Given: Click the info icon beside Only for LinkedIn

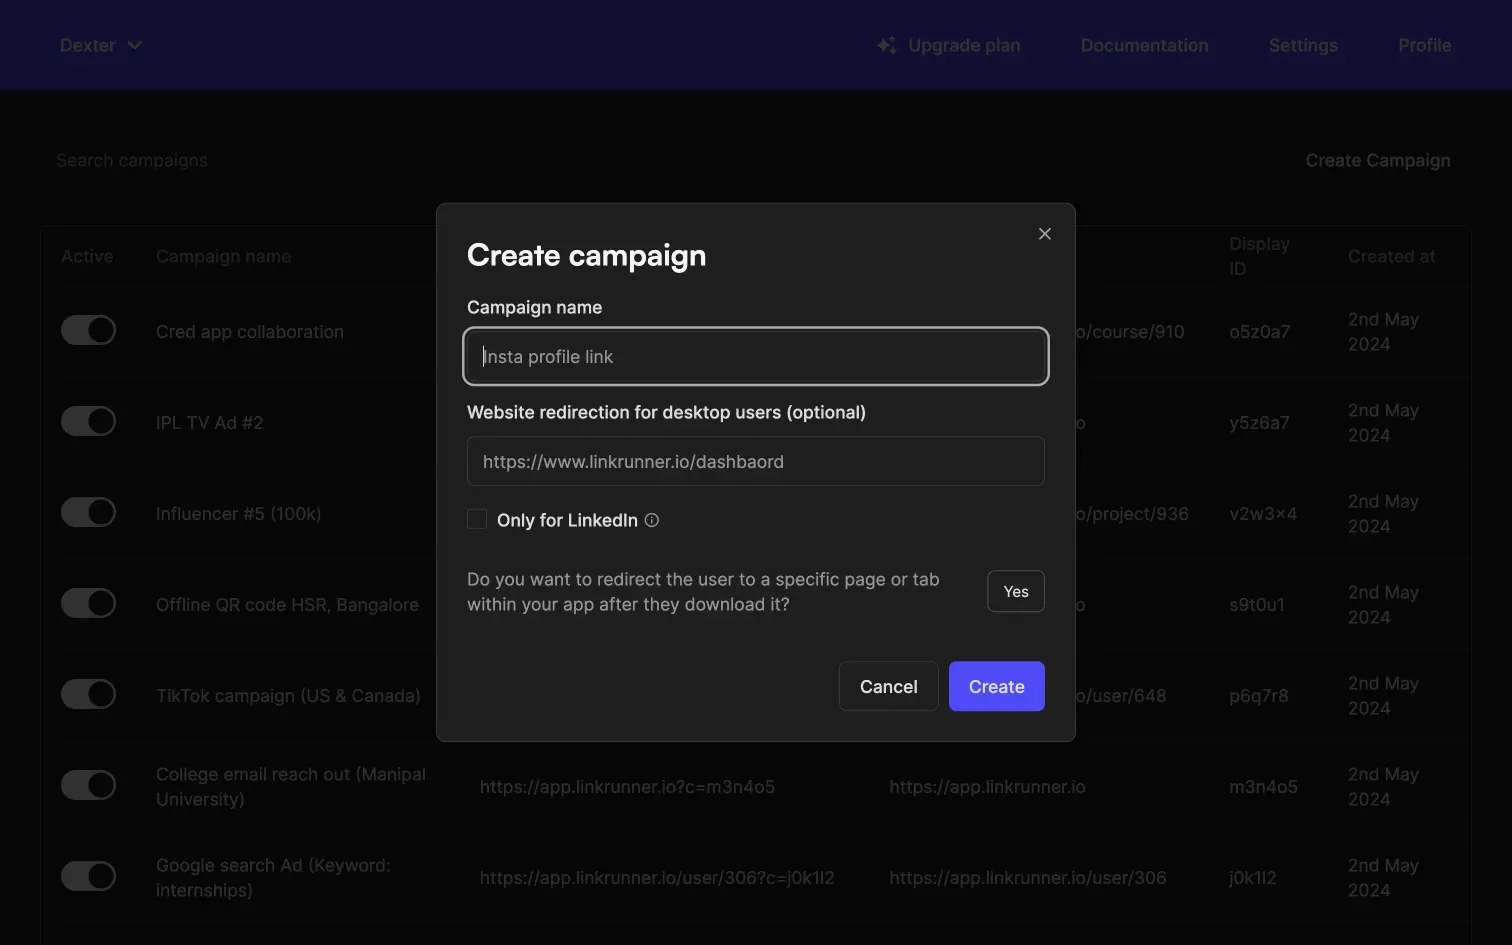Looking at the screenshot, I should point(652,520).
